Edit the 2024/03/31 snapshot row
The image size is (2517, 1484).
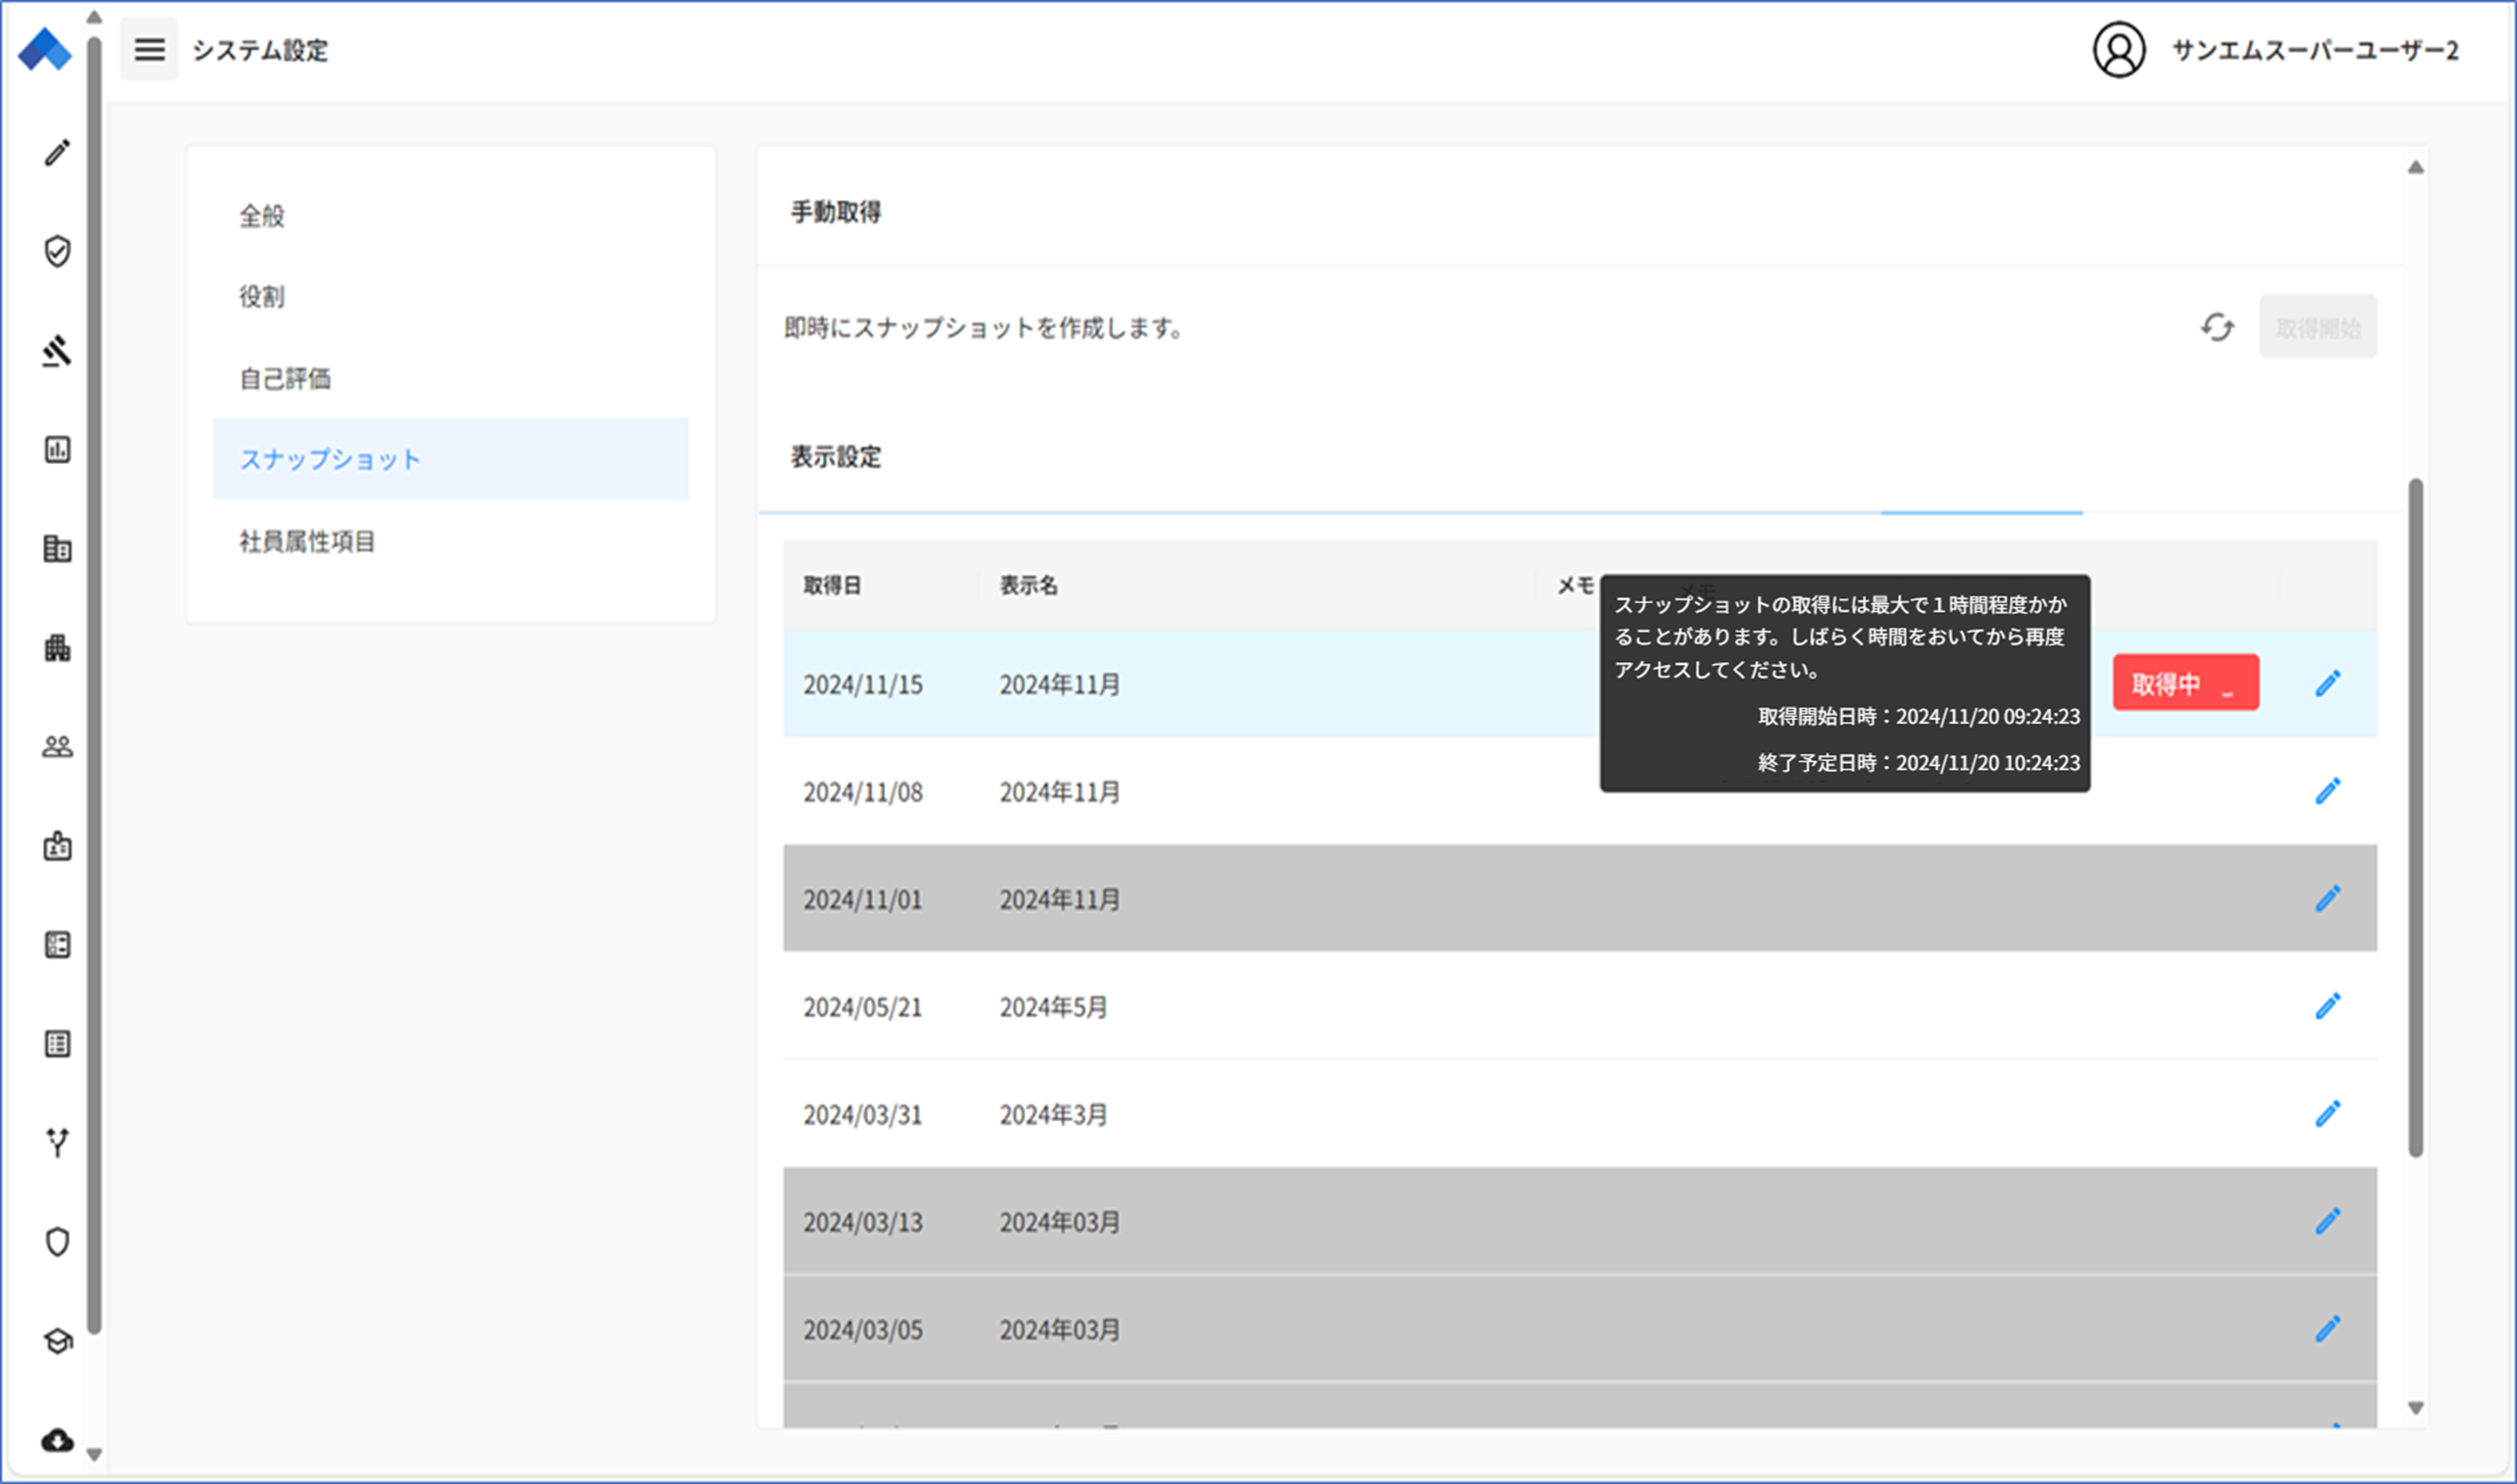2327,1113
